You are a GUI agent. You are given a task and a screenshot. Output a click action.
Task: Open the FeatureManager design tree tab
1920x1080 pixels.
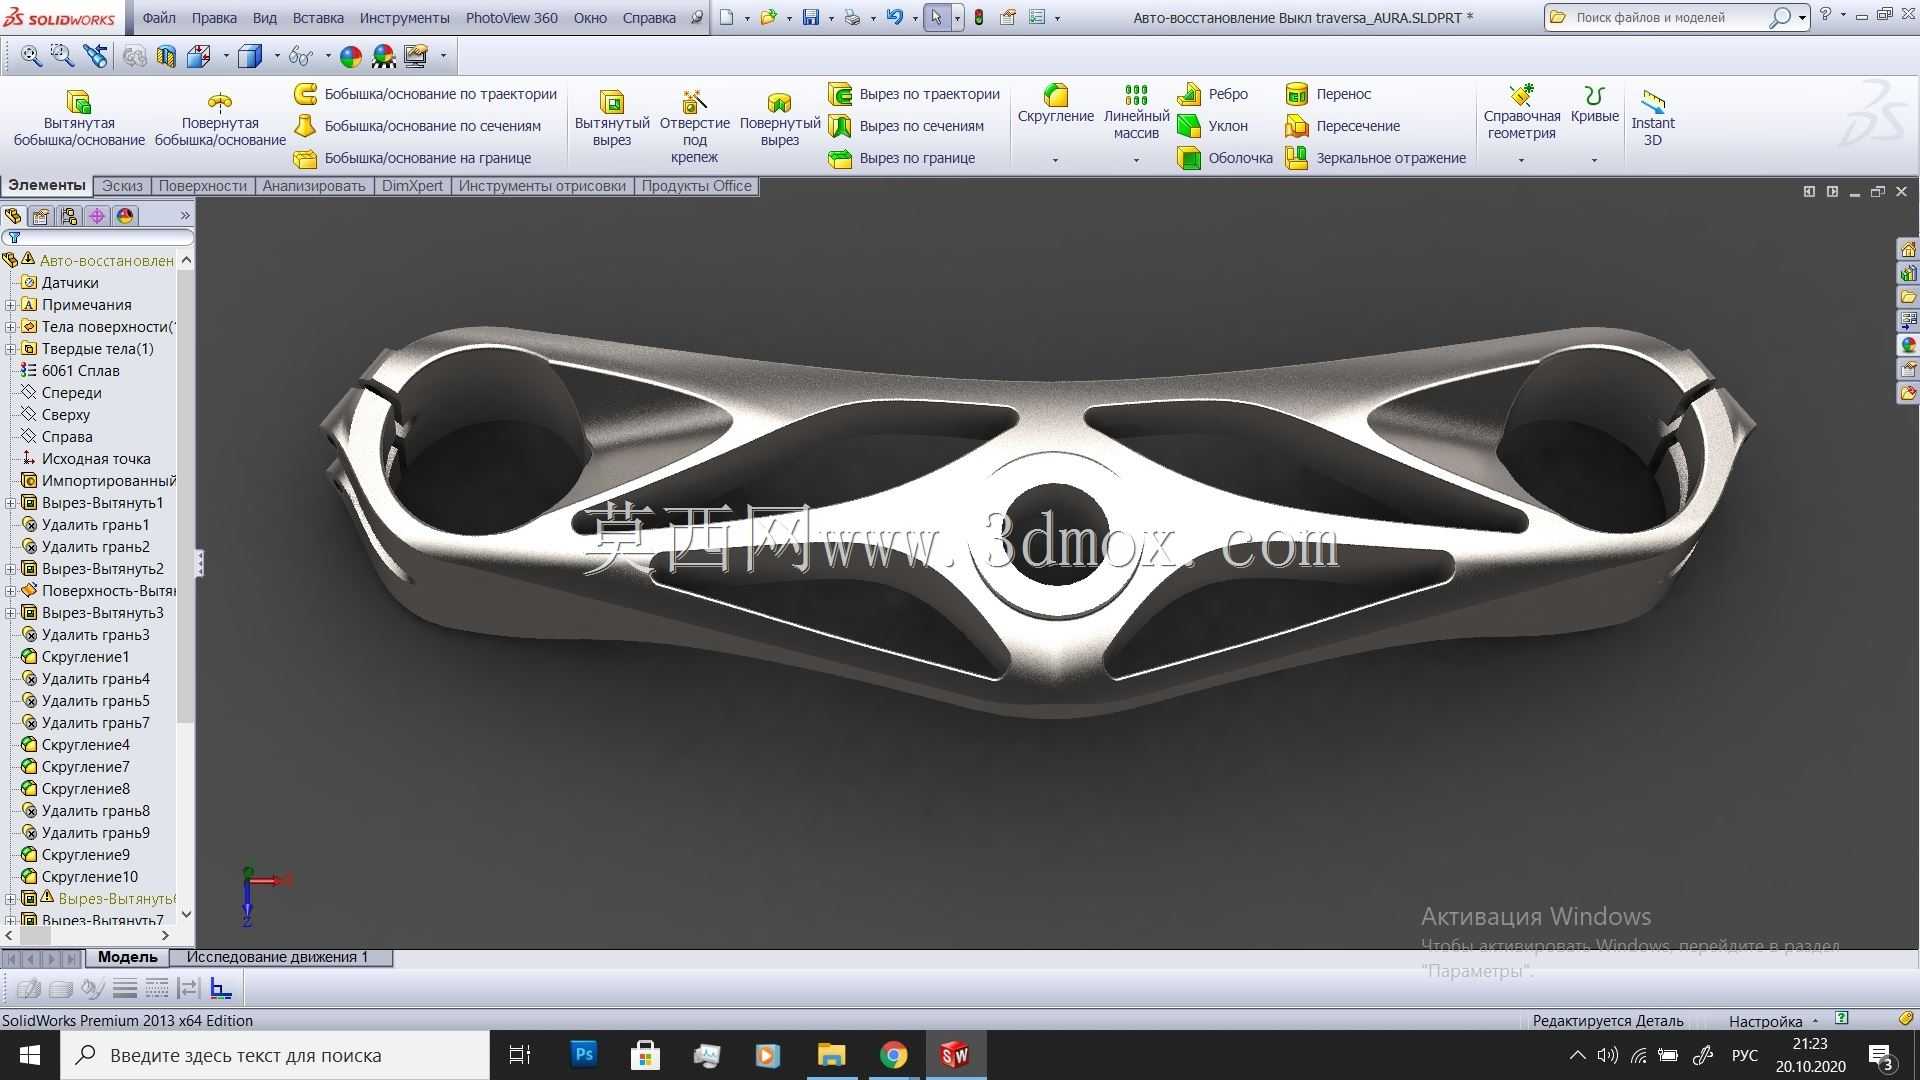(13, 216)
